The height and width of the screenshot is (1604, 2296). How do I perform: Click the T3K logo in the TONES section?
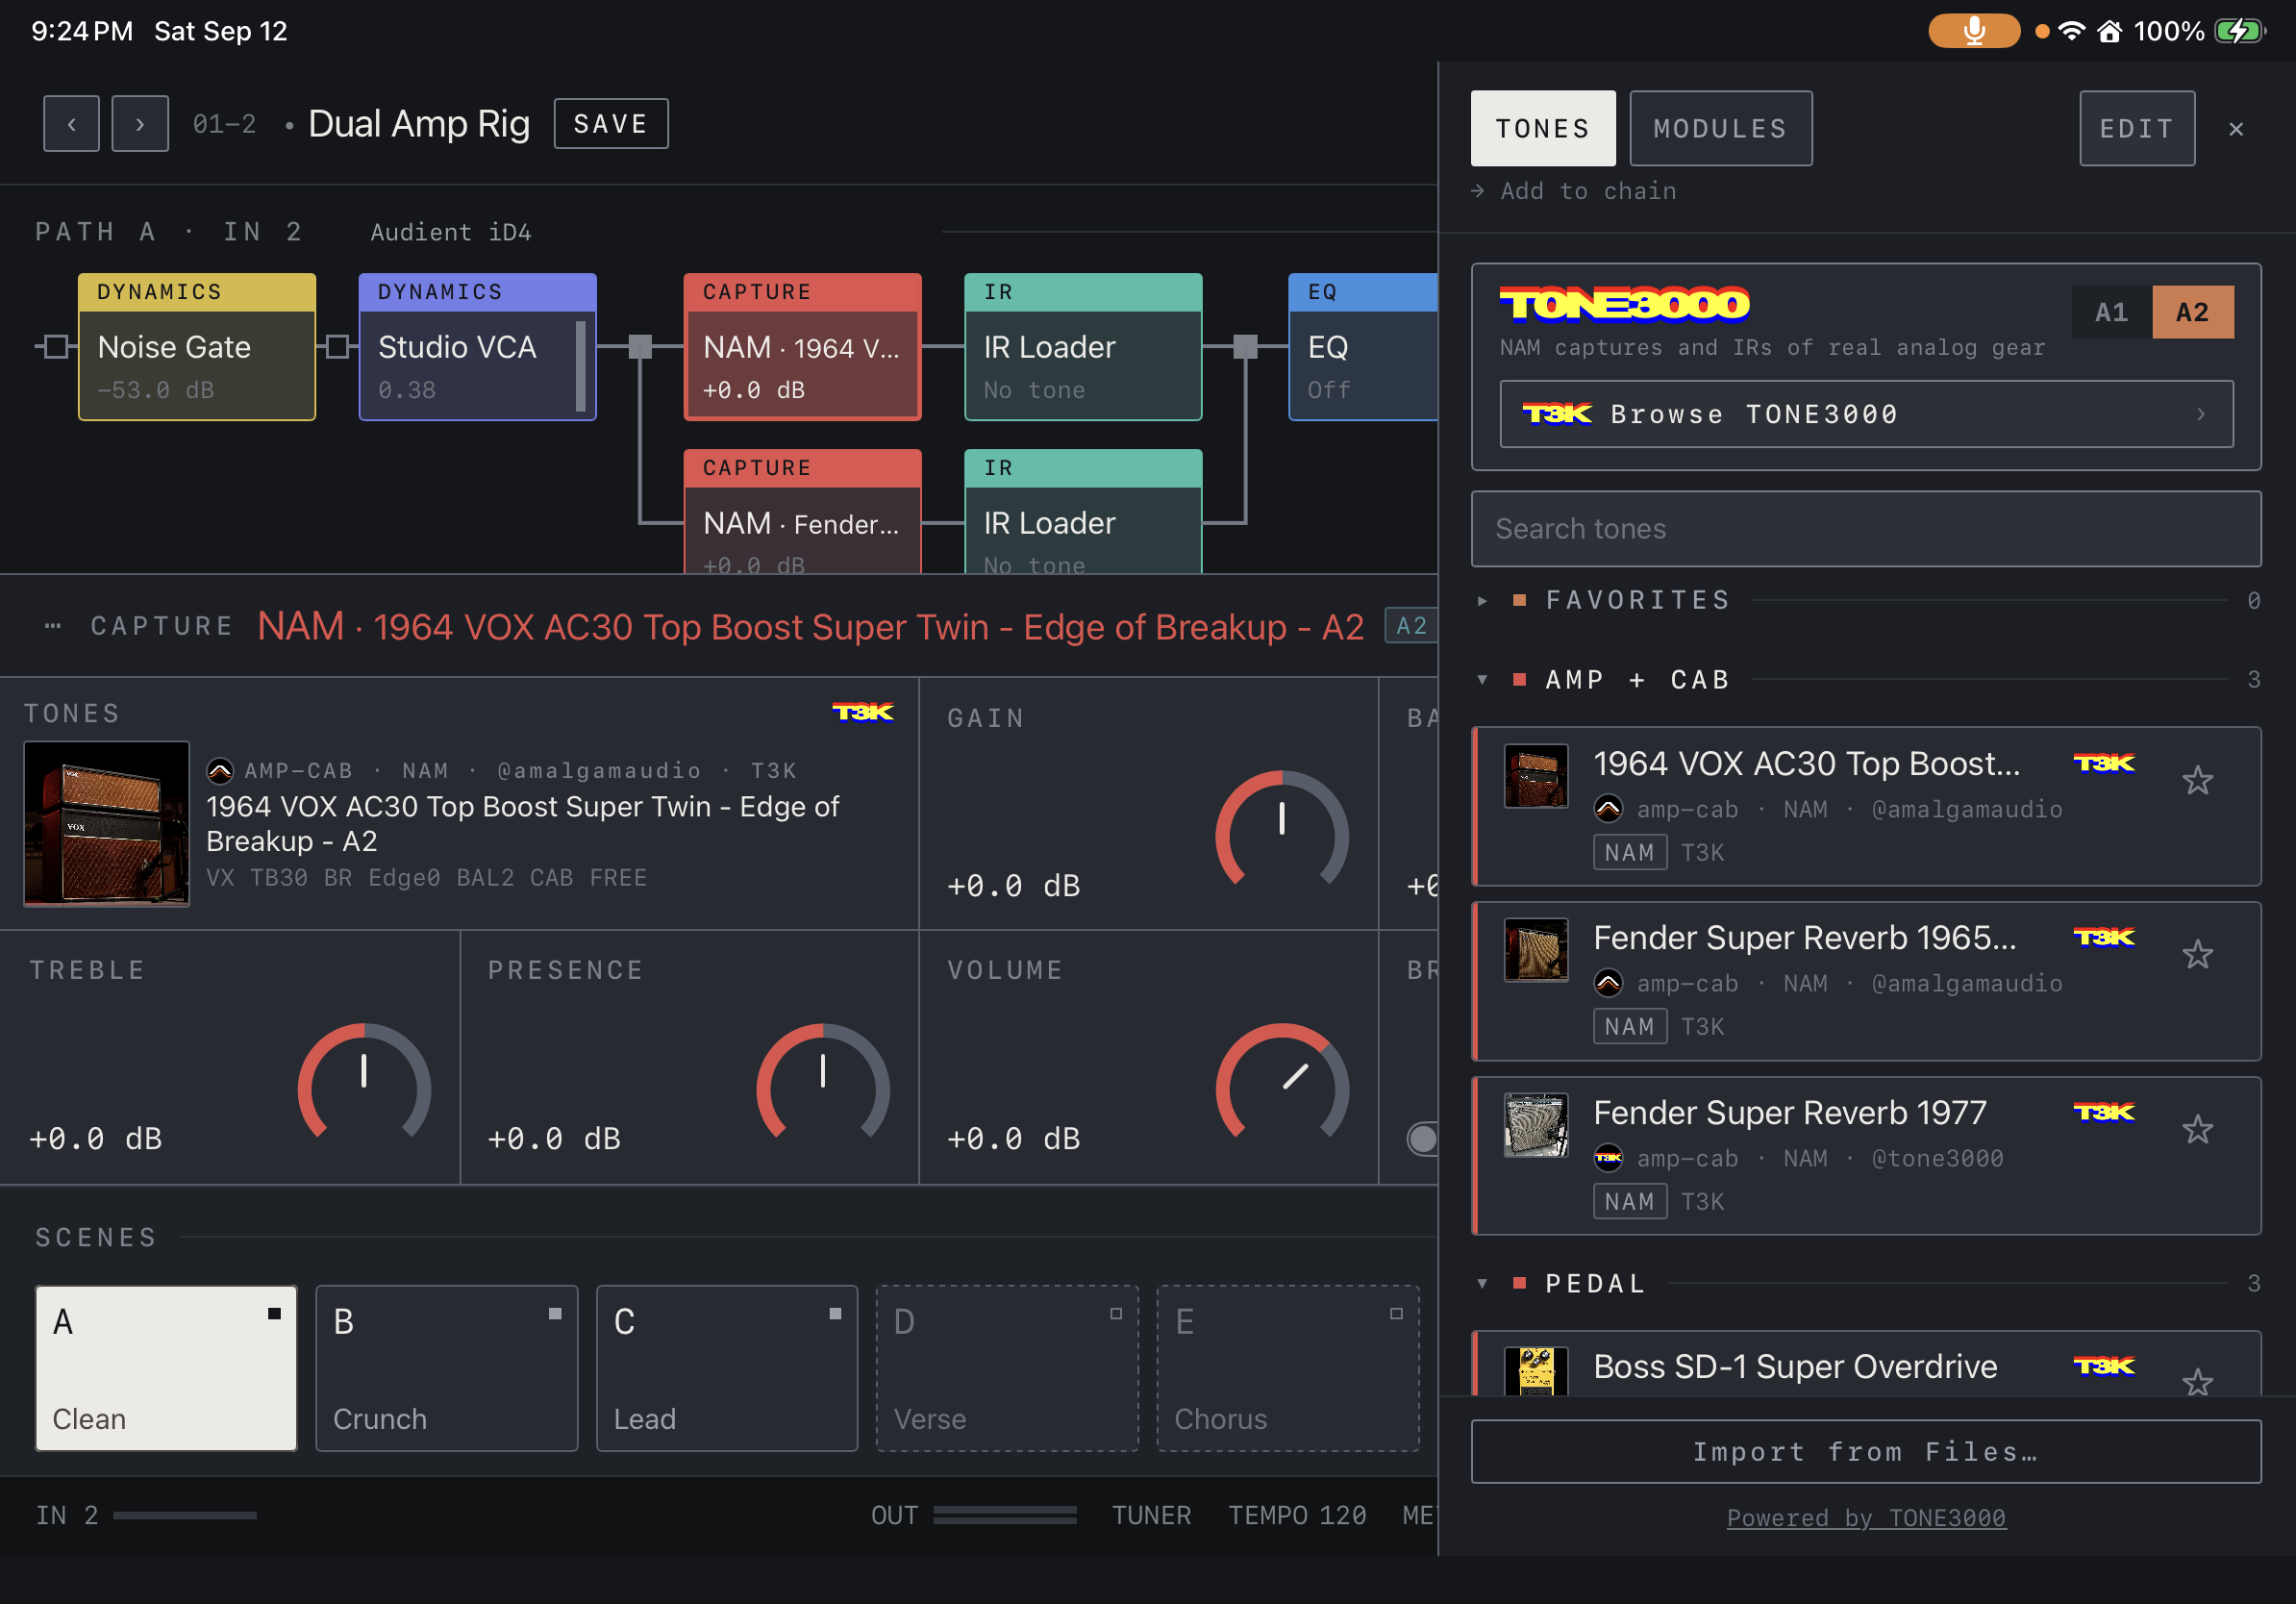pyautogui.click(x=863, y=712)
